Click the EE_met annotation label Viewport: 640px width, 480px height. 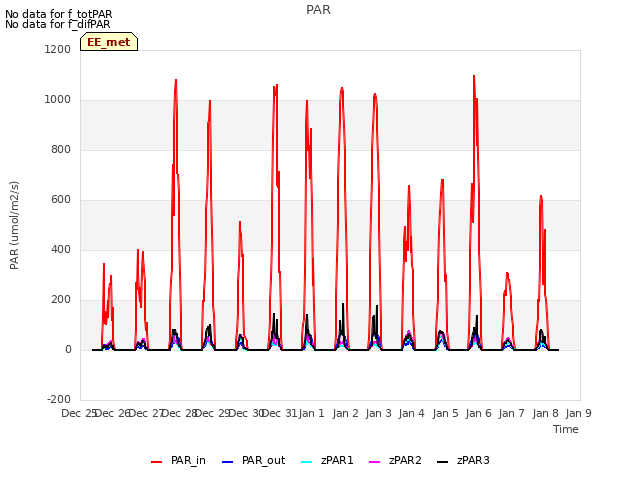(109, 42)
